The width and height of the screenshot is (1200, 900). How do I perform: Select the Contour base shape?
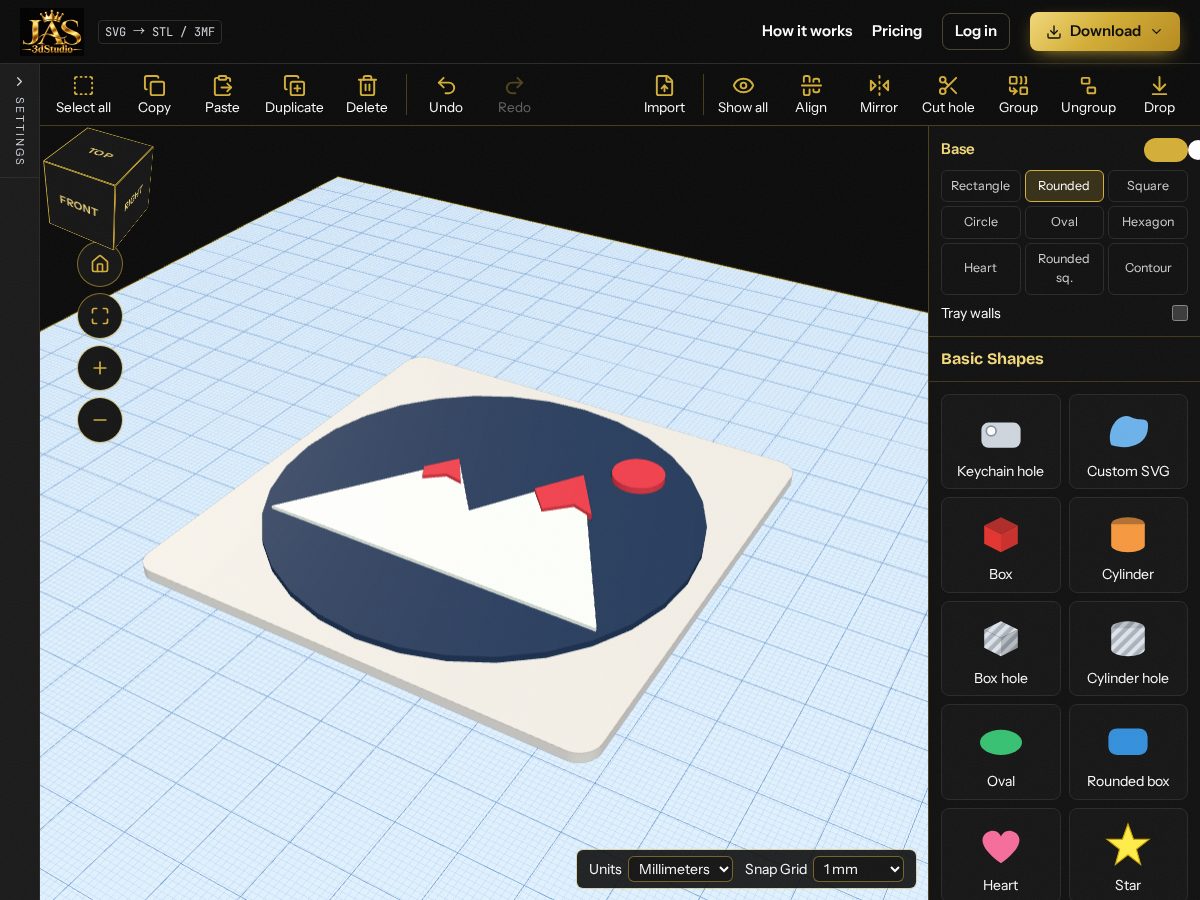point(1148,268)
